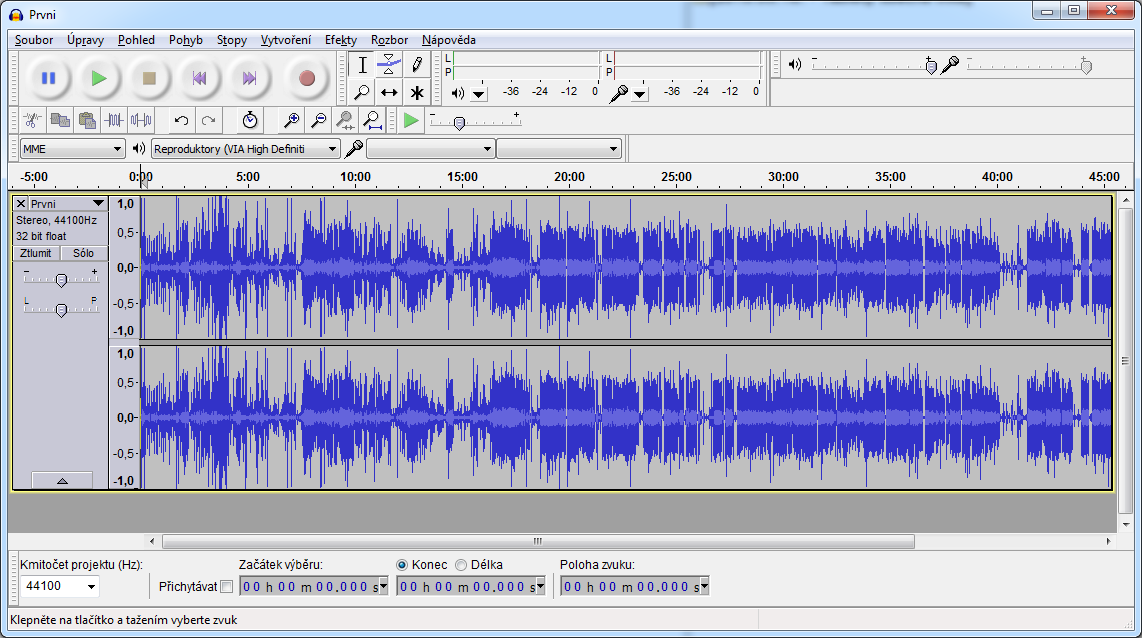The width and height of the screenshot is (1142, 638).
Task: Open the Rozbor menu
Action: click(x=390, y=40)
